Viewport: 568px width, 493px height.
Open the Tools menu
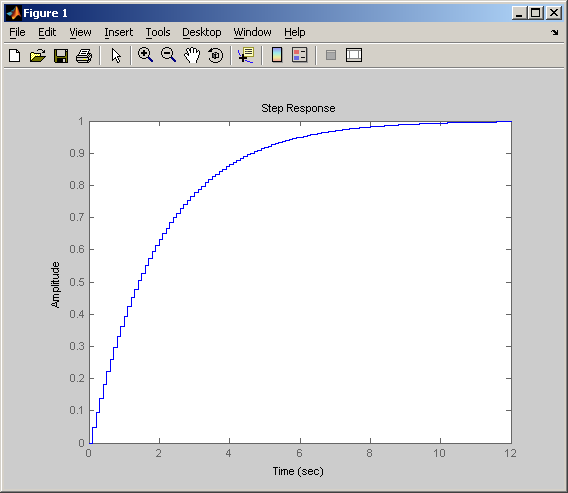158,32
